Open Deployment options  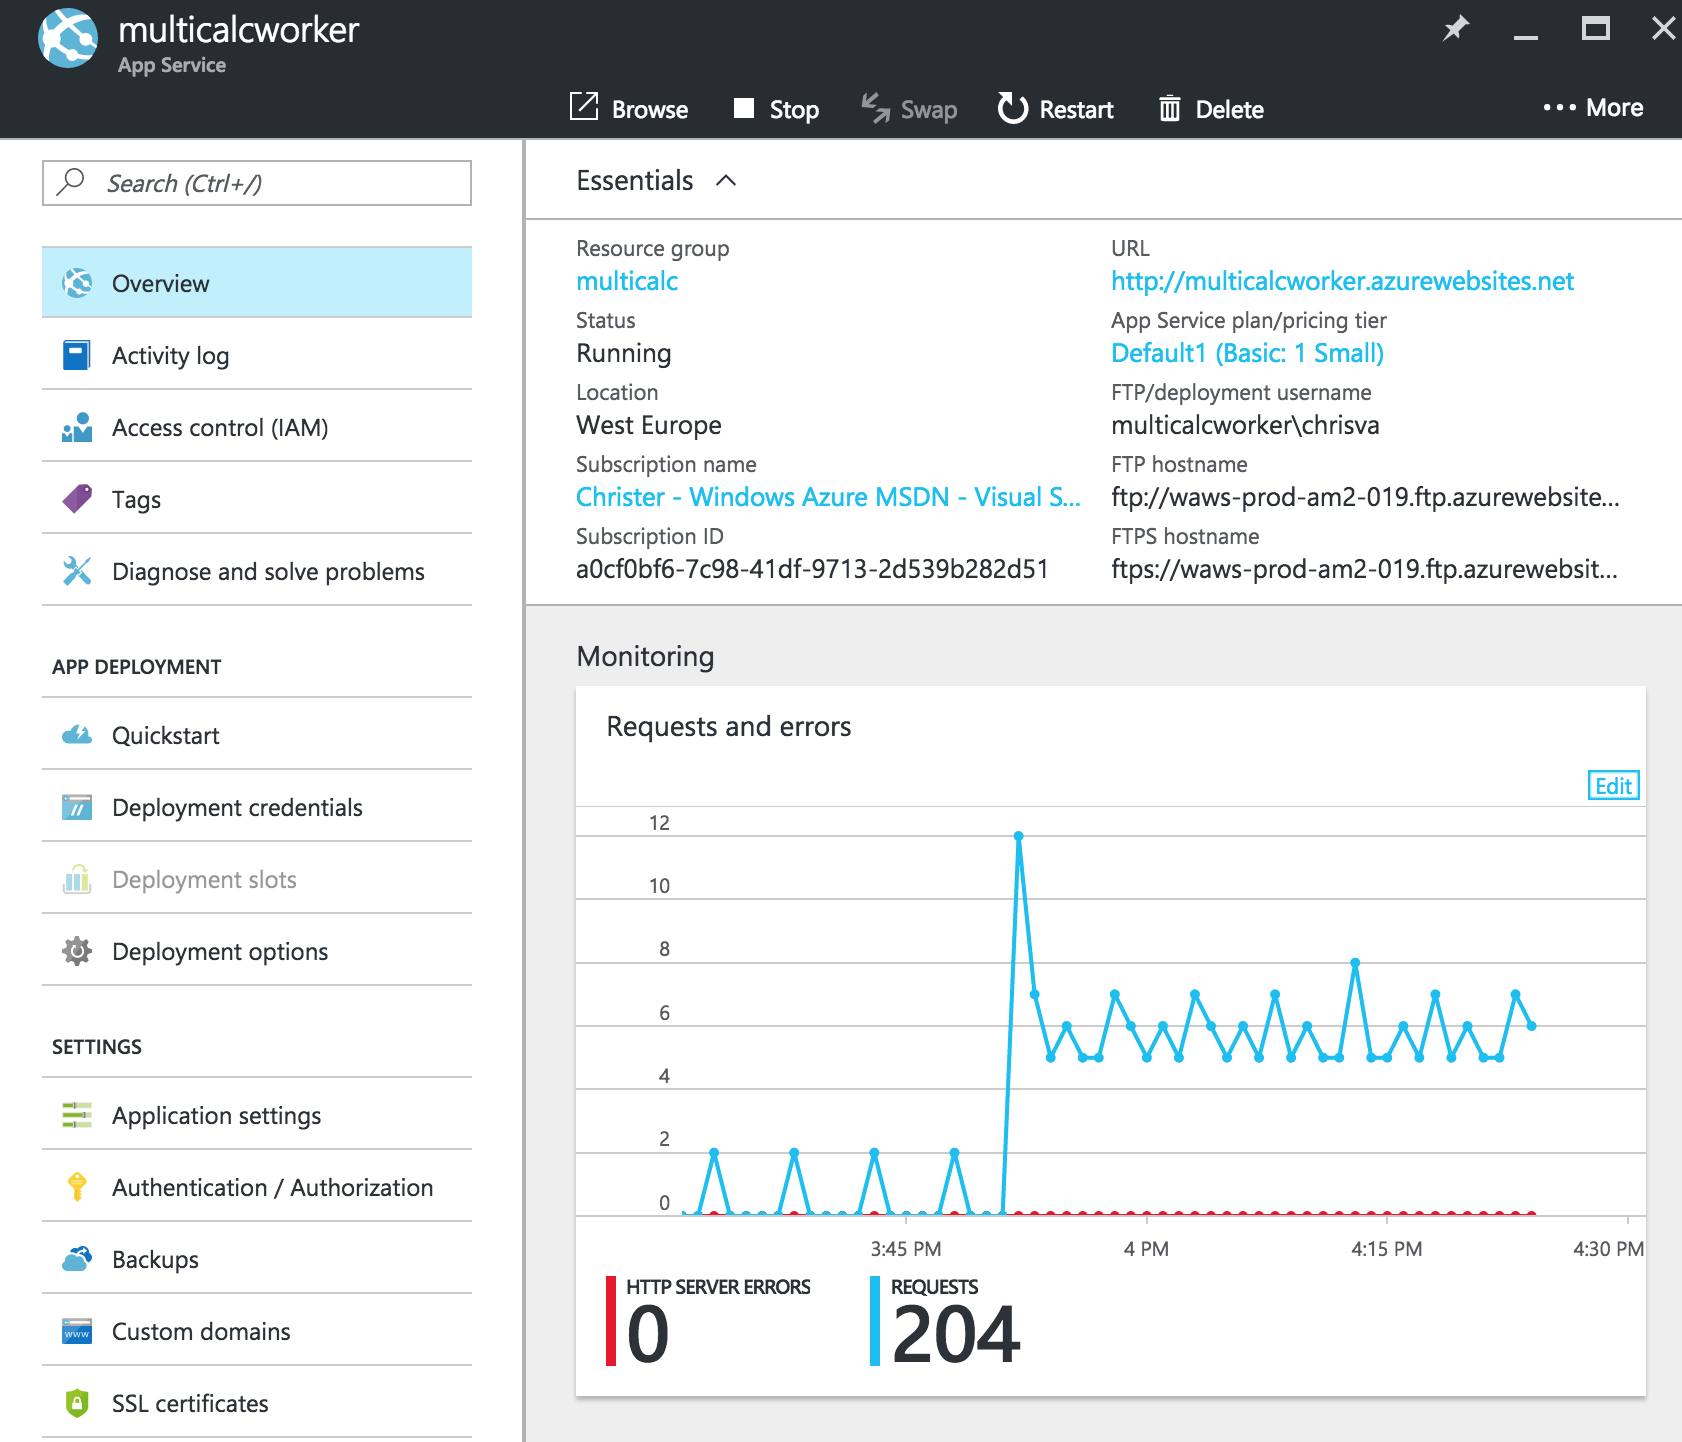pos(257,951)
